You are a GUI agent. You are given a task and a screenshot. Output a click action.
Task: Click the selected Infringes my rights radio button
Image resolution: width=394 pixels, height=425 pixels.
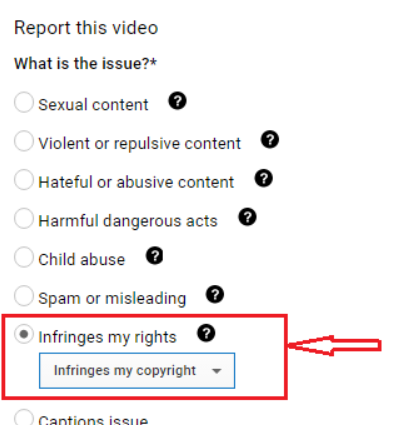click(24, 334)
